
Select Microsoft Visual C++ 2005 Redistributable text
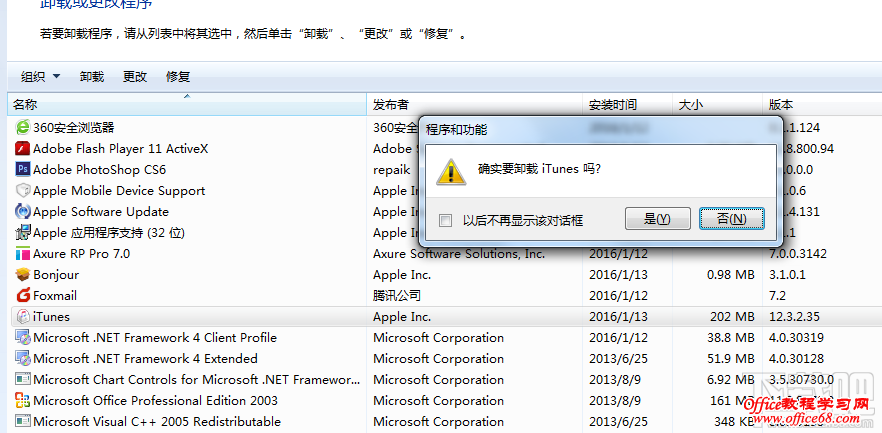[157, 422]
